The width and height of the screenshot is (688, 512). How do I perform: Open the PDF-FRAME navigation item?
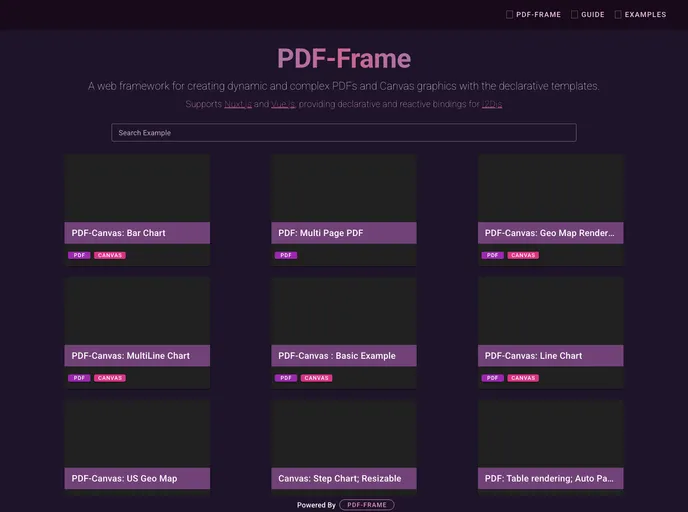[x=534, y=14]
